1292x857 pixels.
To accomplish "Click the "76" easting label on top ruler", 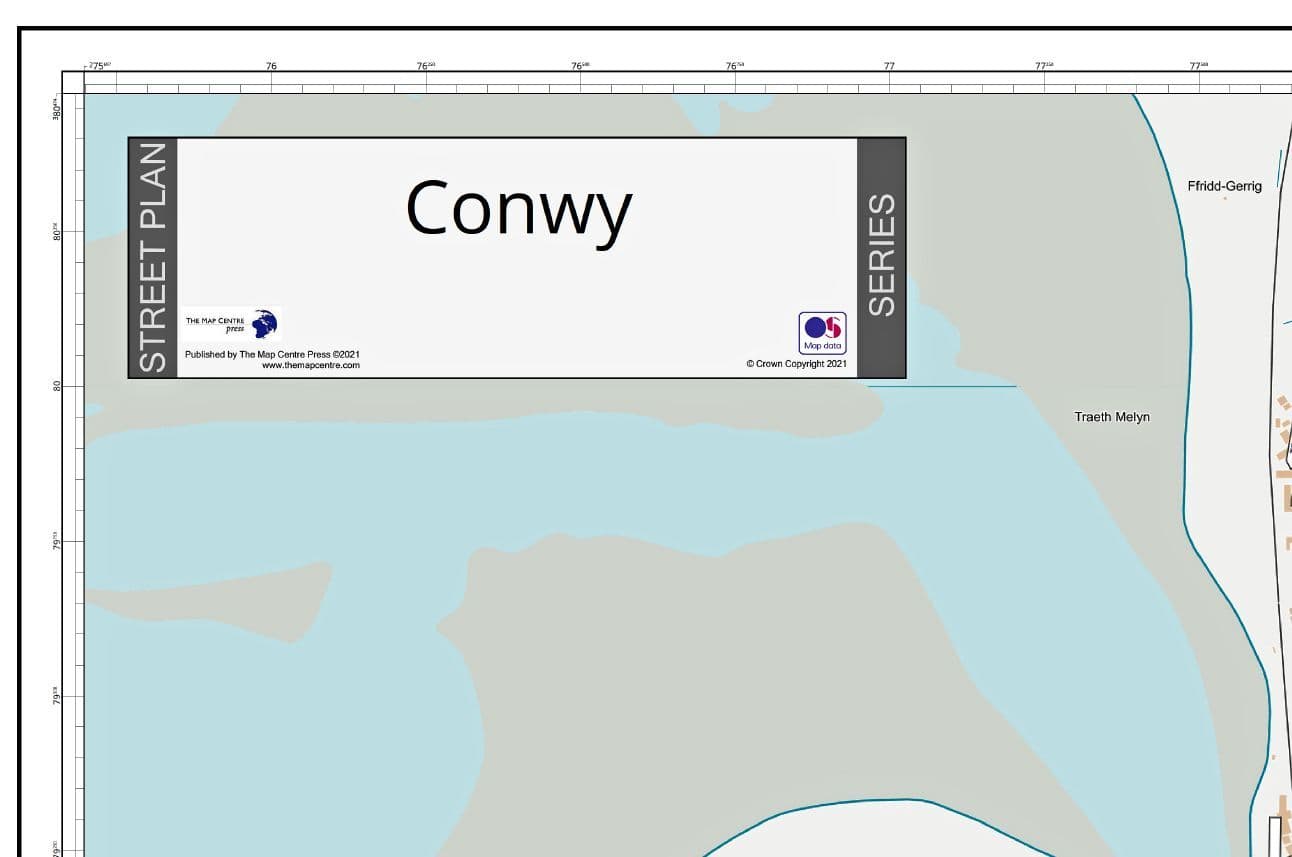I will point(271,66).
